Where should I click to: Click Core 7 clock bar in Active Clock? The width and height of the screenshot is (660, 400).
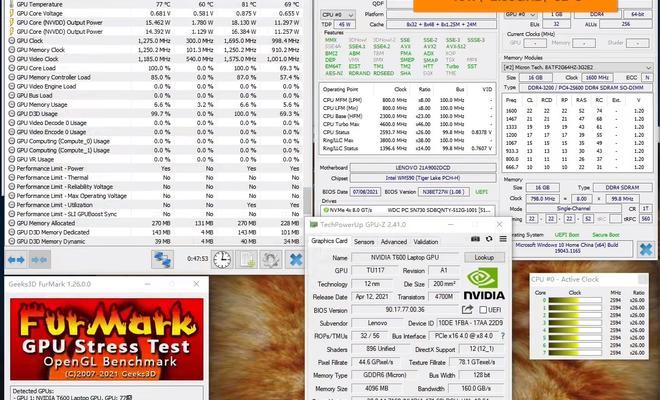575,353
